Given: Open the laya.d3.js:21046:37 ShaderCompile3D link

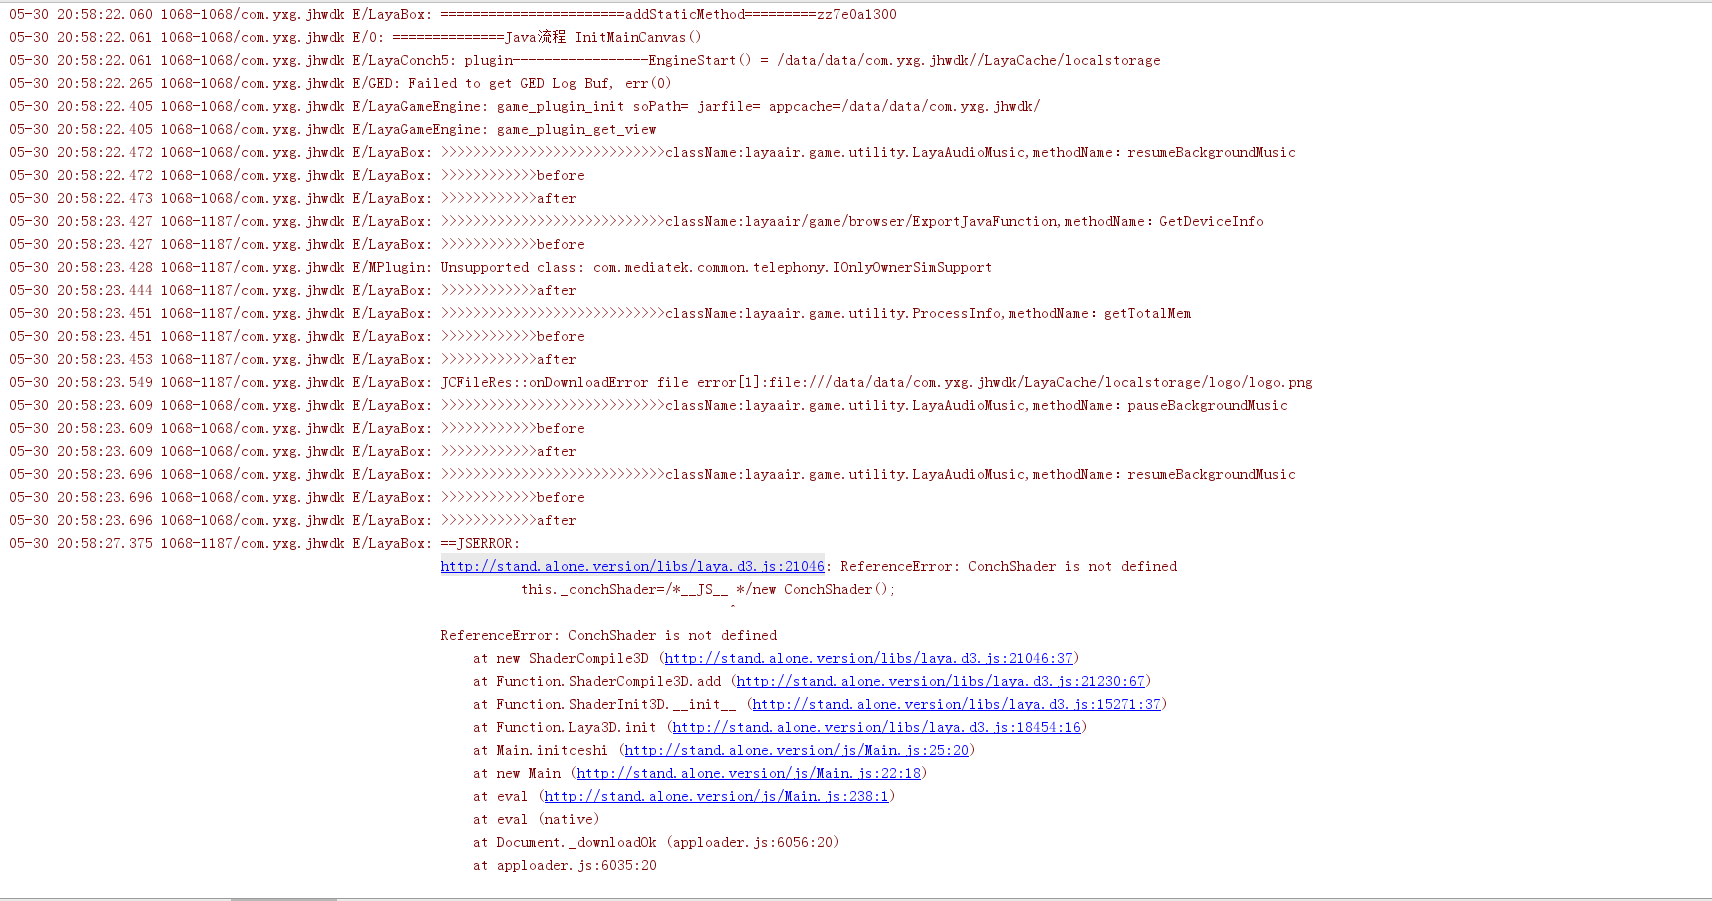Looking at the screenshot, I should click(868, 659).
